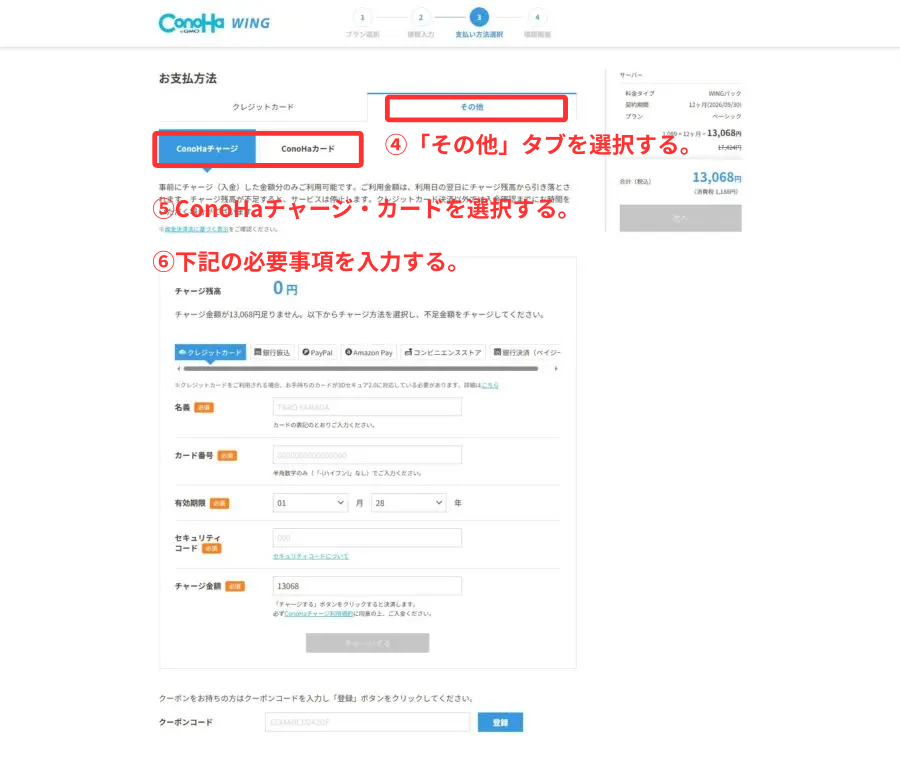Image resolution: width=900 pixels, height=763 pixels.
Task: Click the payment methods horizontal scrollbar
Action: (x=360, y=368)
